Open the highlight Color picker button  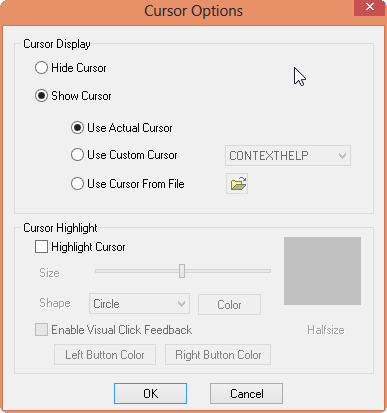(229, 304)
